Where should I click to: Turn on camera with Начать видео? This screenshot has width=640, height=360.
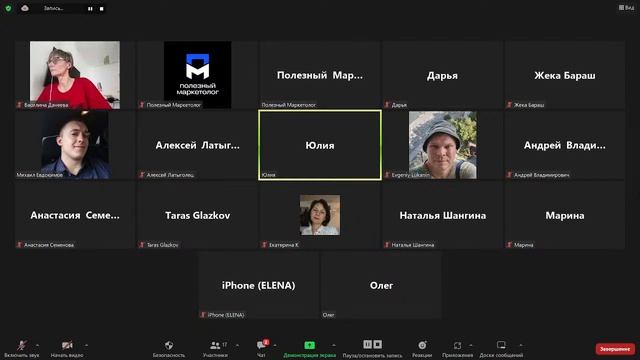pyautogui.click(x=67, y=349)
